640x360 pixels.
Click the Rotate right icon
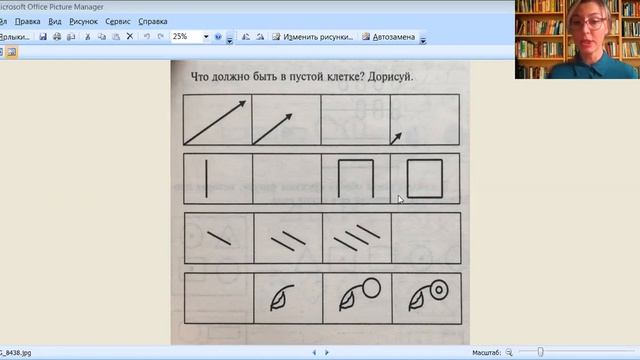tap(260, 37)
